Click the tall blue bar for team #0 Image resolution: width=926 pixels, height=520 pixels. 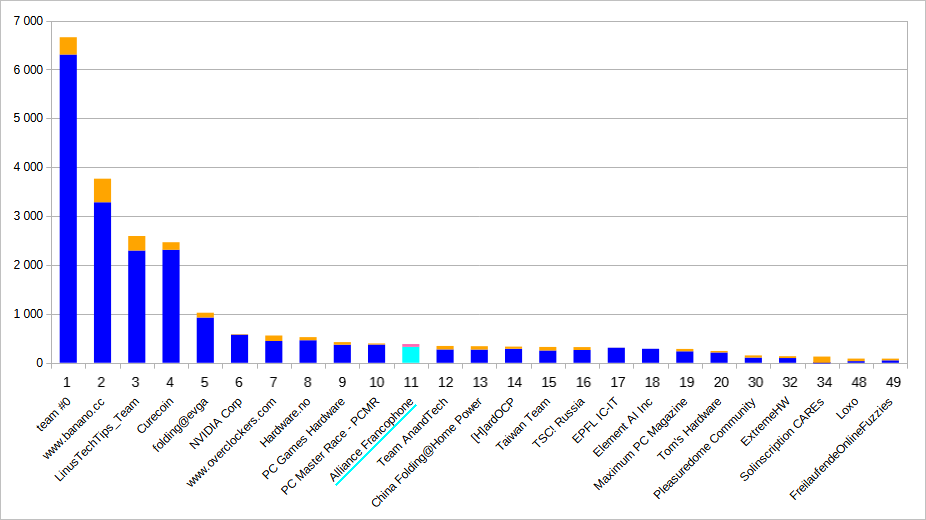(68, 208)
